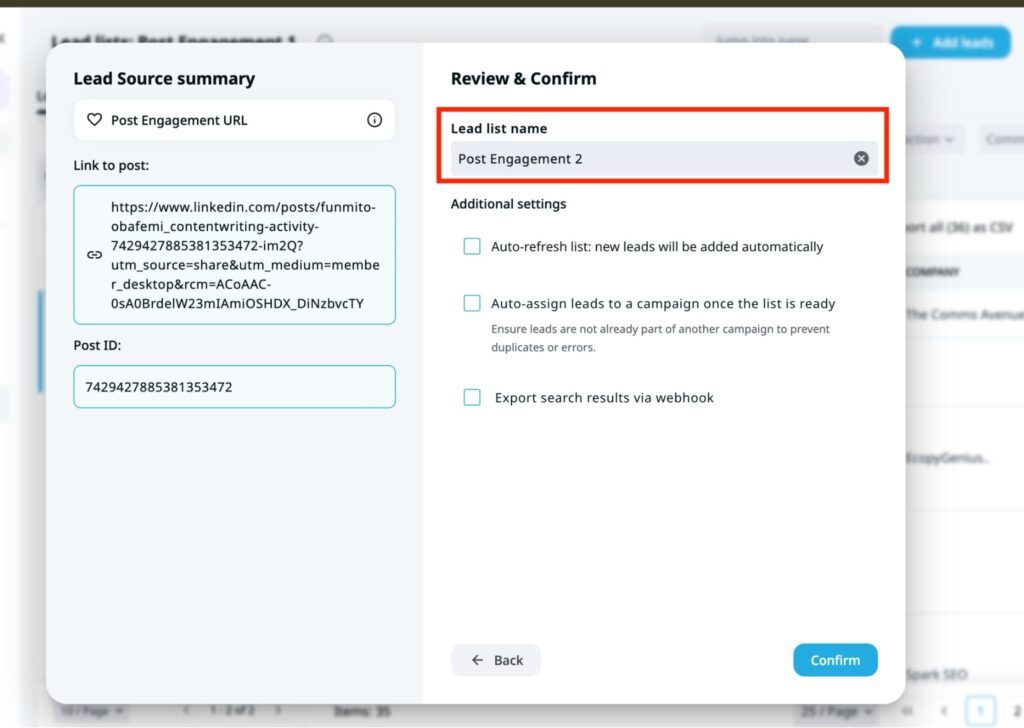Click the Post ID field

234,387
